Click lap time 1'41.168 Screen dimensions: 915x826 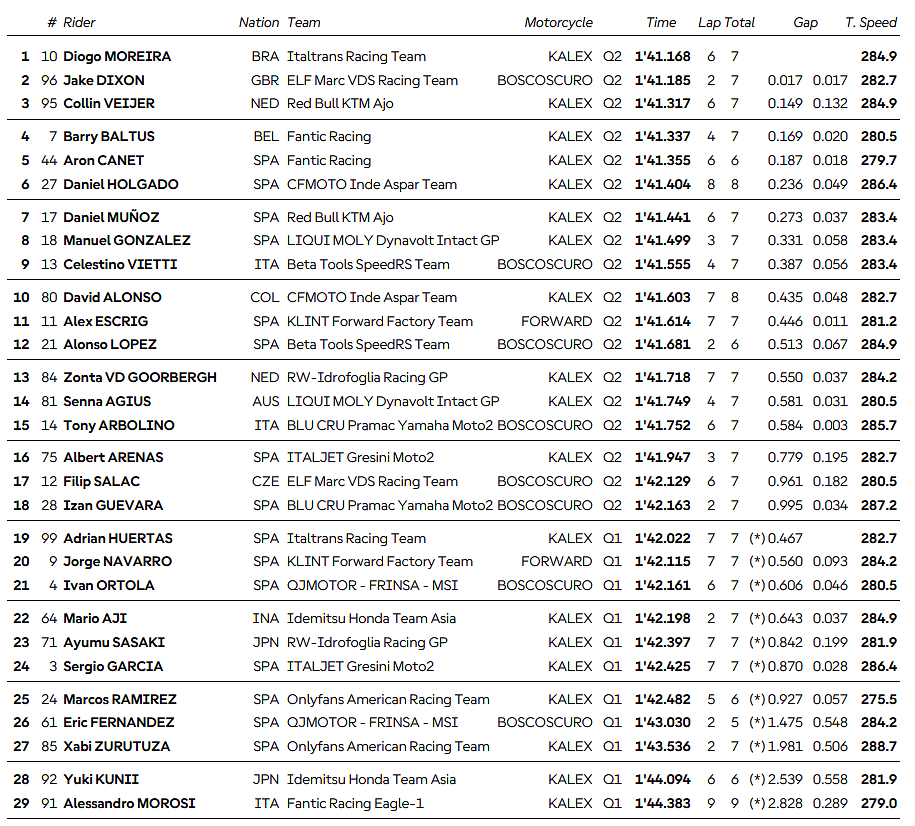pyautogui.click(x=662, y=57)
